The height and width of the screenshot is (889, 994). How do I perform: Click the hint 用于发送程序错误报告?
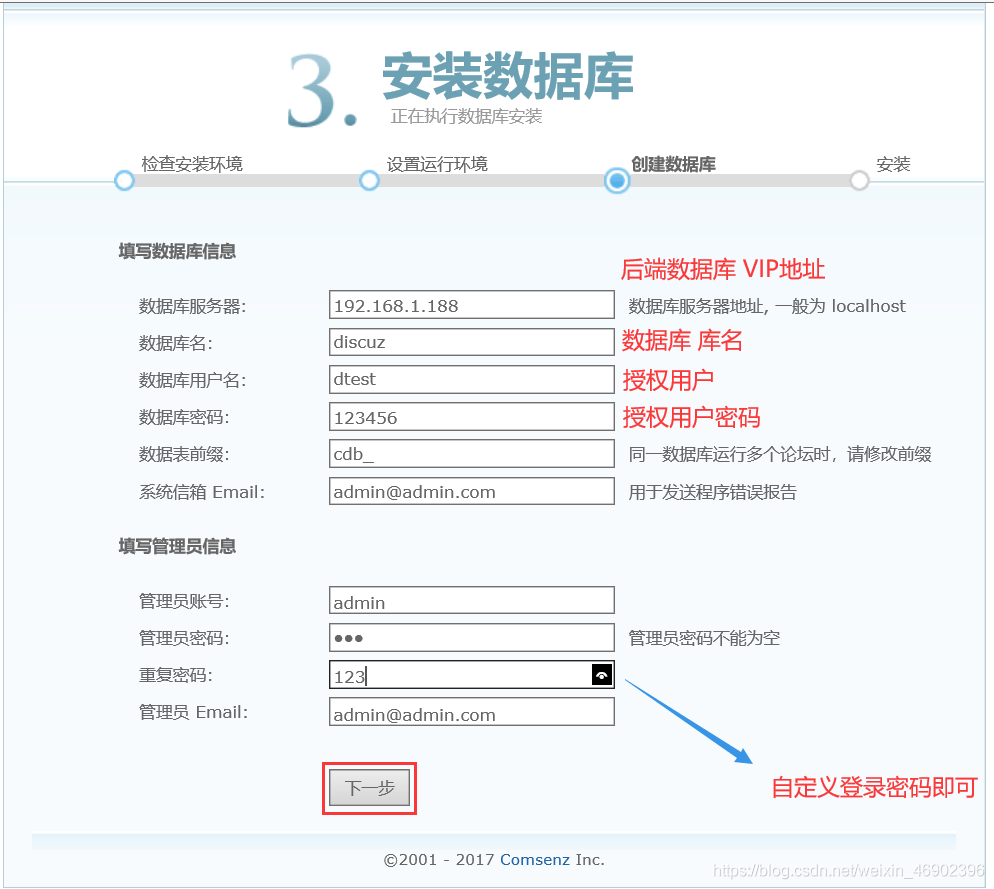click(713, 492)
